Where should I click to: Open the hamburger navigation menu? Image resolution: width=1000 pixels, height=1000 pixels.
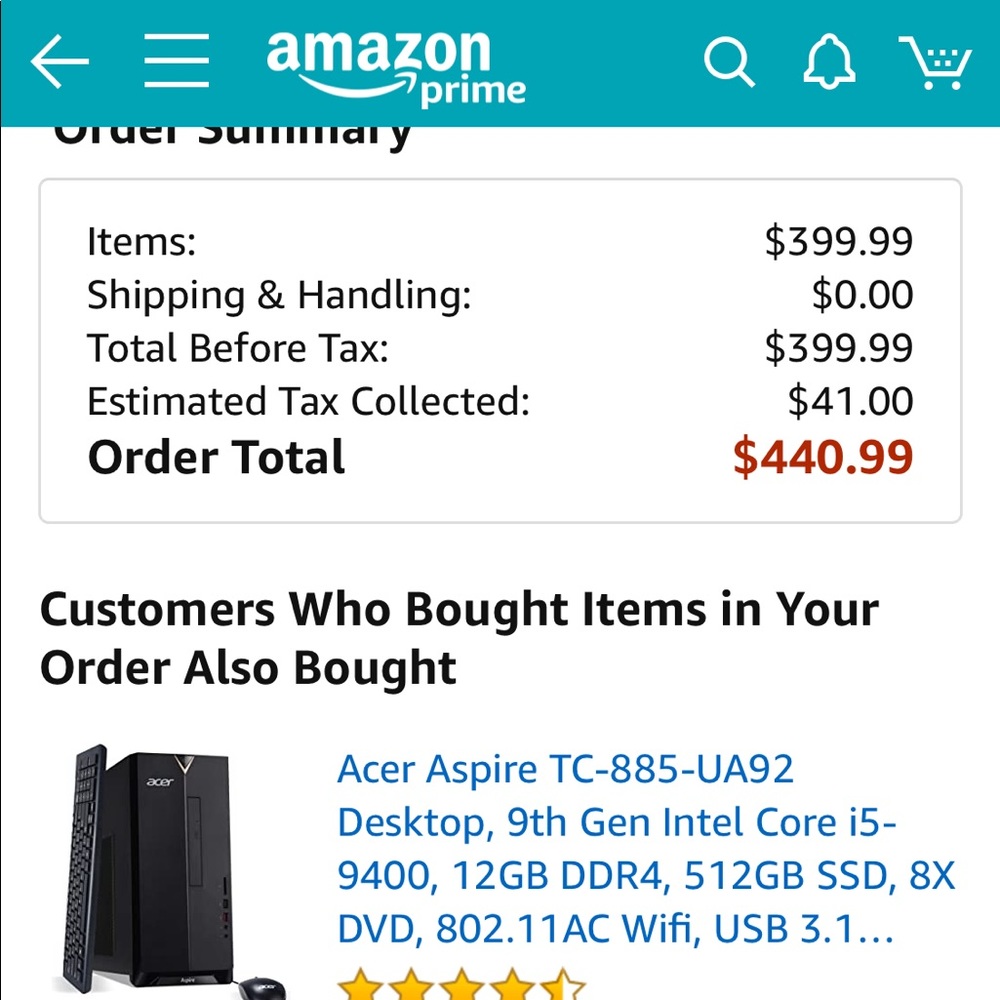[x=177, y=61]
